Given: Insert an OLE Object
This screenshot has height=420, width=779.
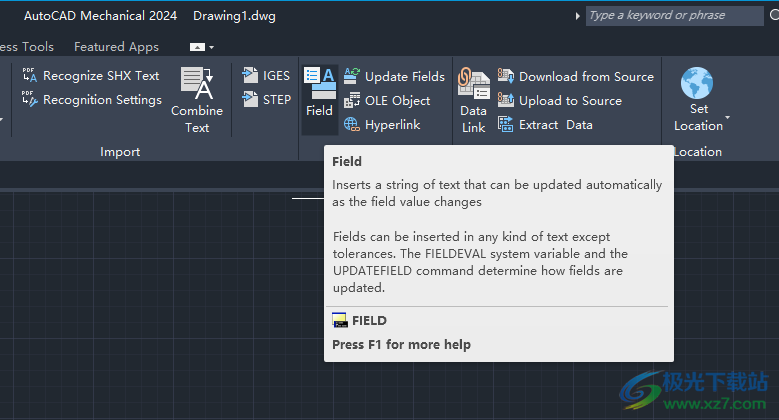Looking at the screenshot, I should [x=387, y=100].
